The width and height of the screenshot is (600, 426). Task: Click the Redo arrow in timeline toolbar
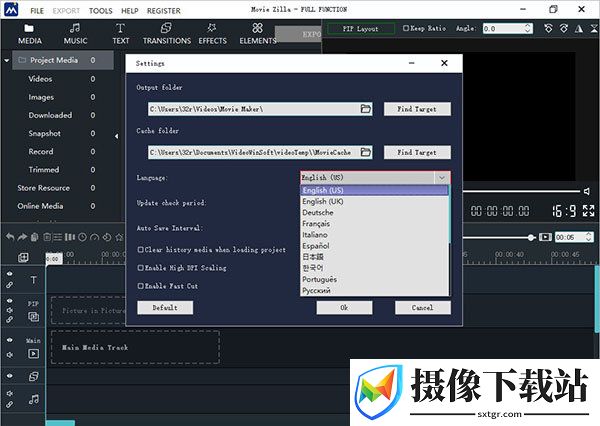(22, 237)
